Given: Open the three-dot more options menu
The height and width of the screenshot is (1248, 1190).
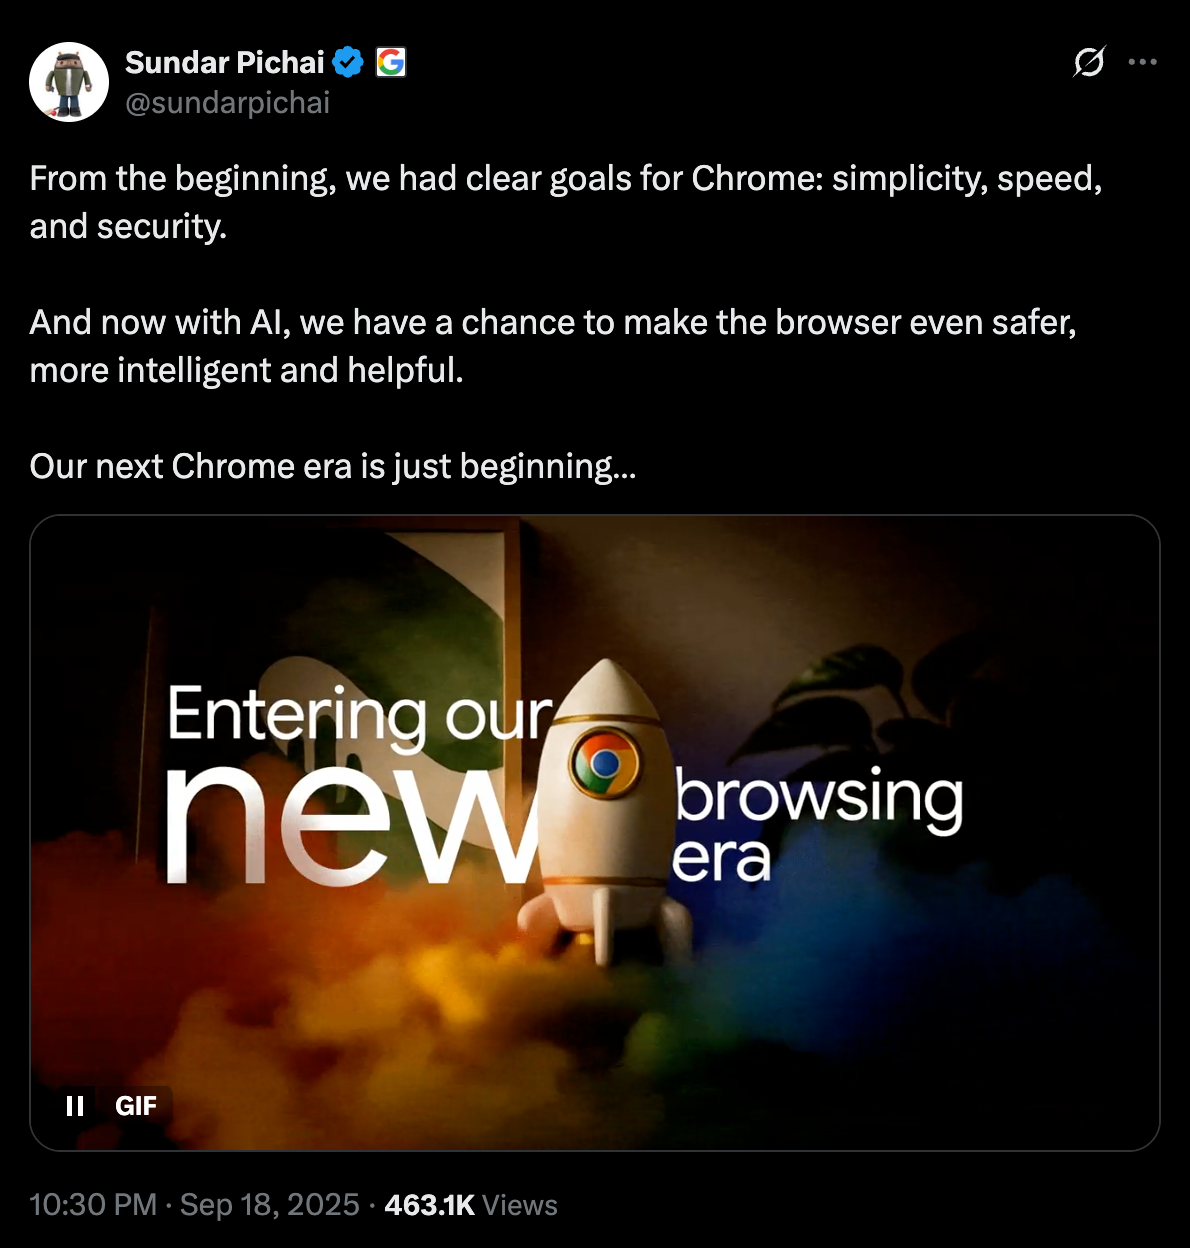Looking at the screenshot, I should (x=1142, y=62).
